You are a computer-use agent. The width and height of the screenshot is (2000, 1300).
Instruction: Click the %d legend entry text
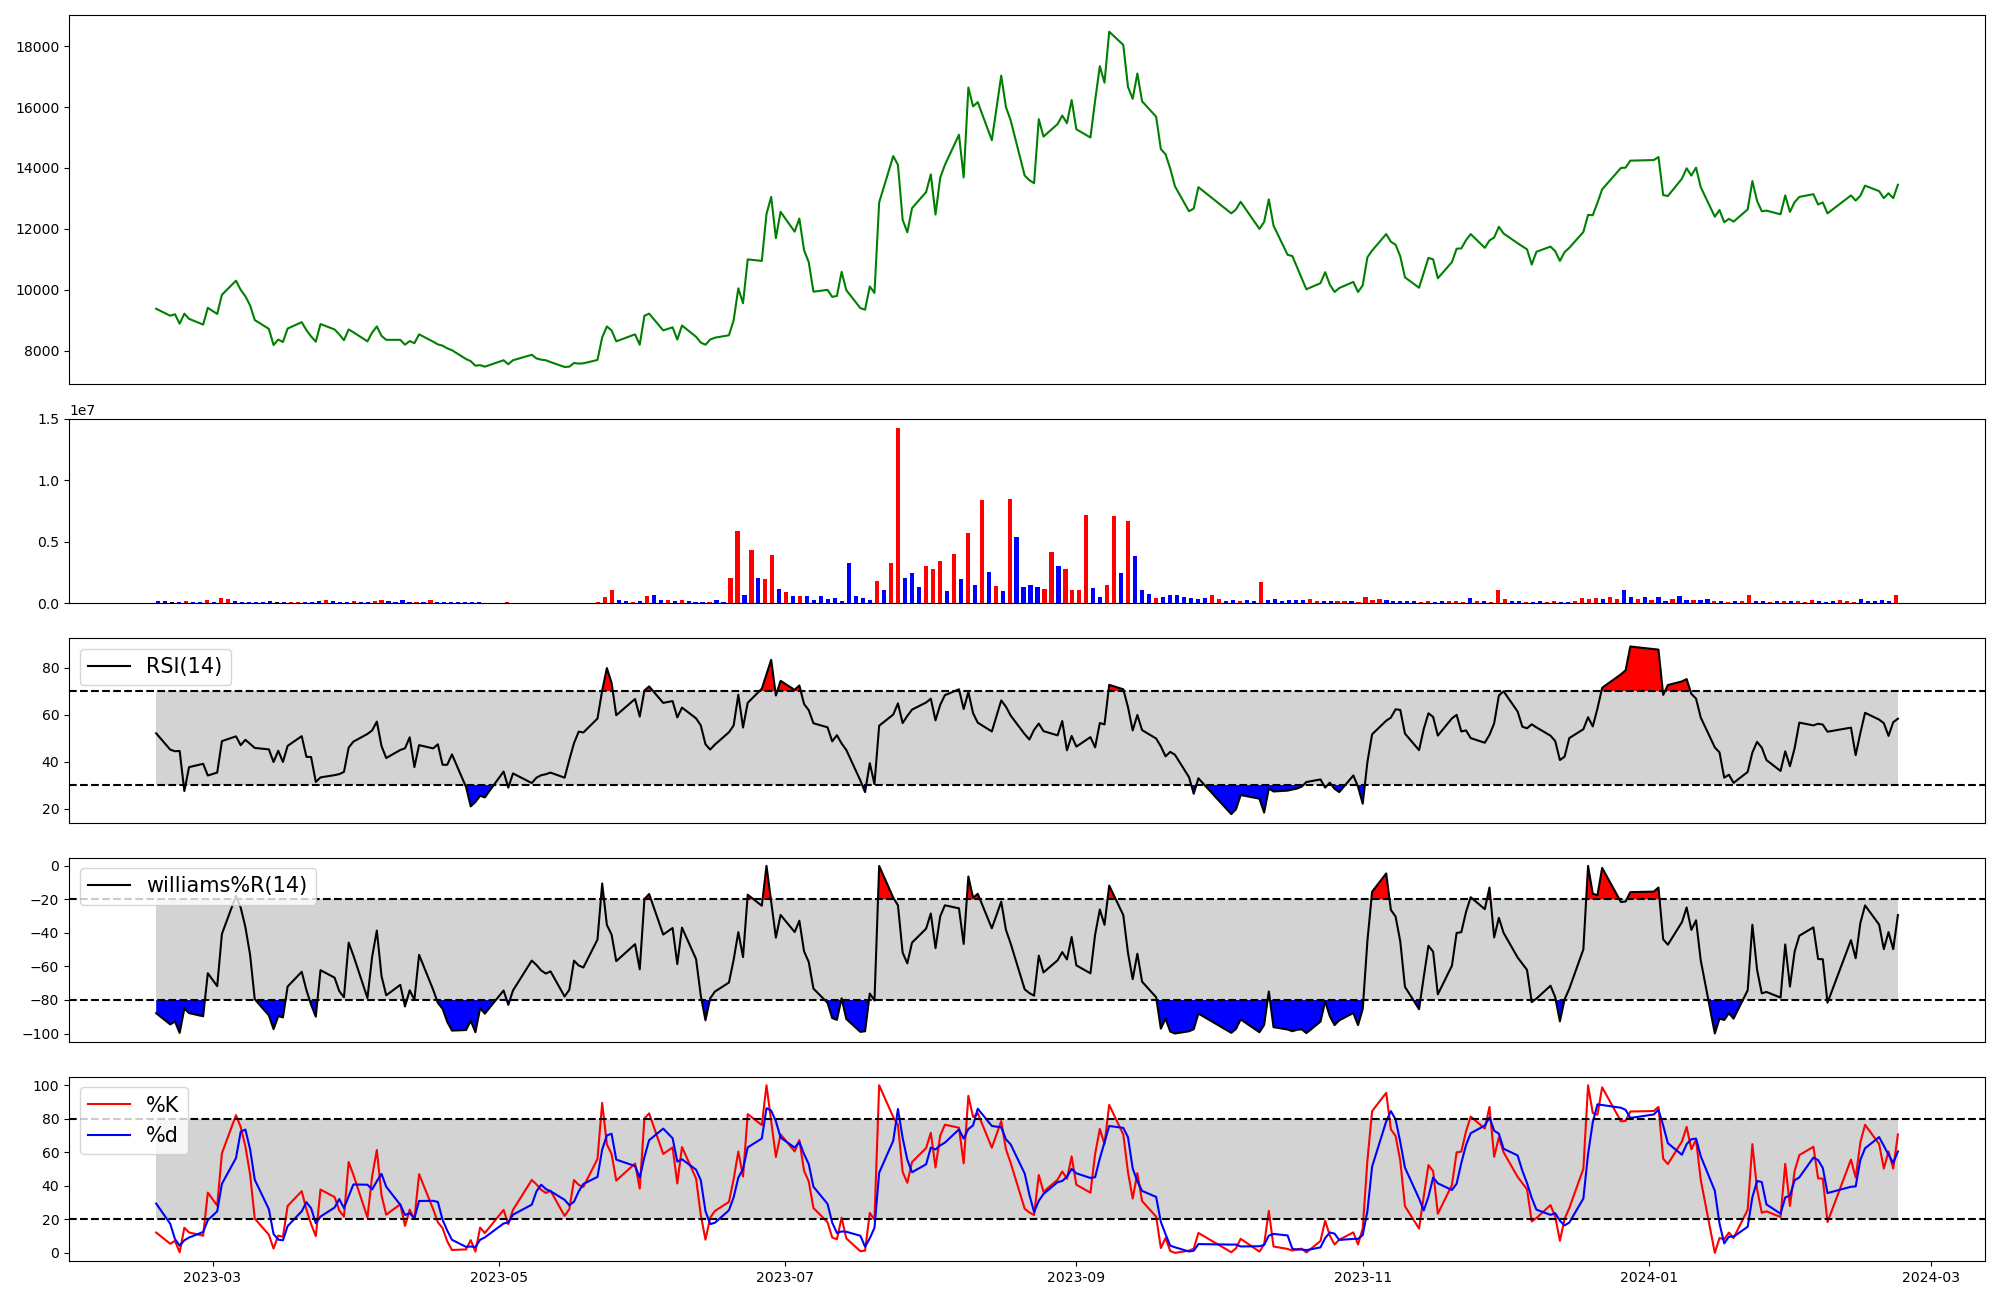point(162,1135)
